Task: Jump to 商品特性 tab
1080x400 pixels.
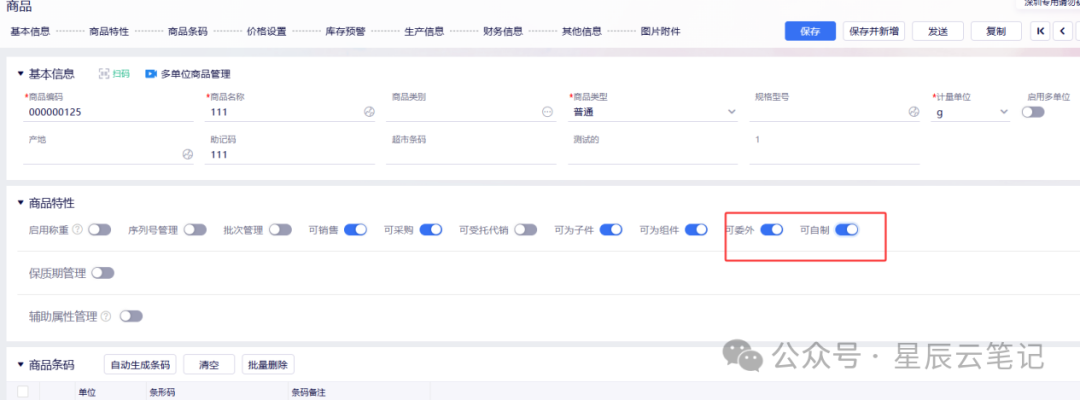Action: pos(109,31)
